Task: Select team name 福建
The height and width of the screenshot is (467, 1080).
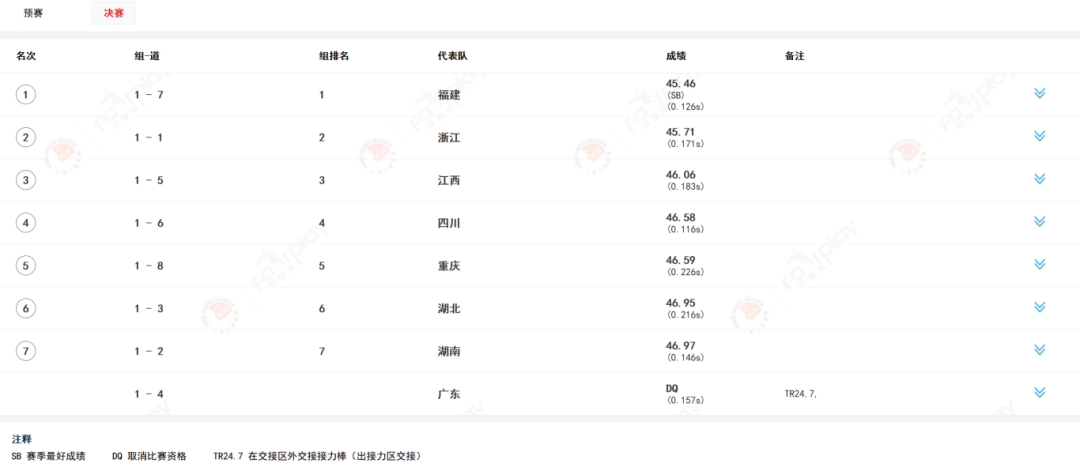Action: (x=449, y=95)
